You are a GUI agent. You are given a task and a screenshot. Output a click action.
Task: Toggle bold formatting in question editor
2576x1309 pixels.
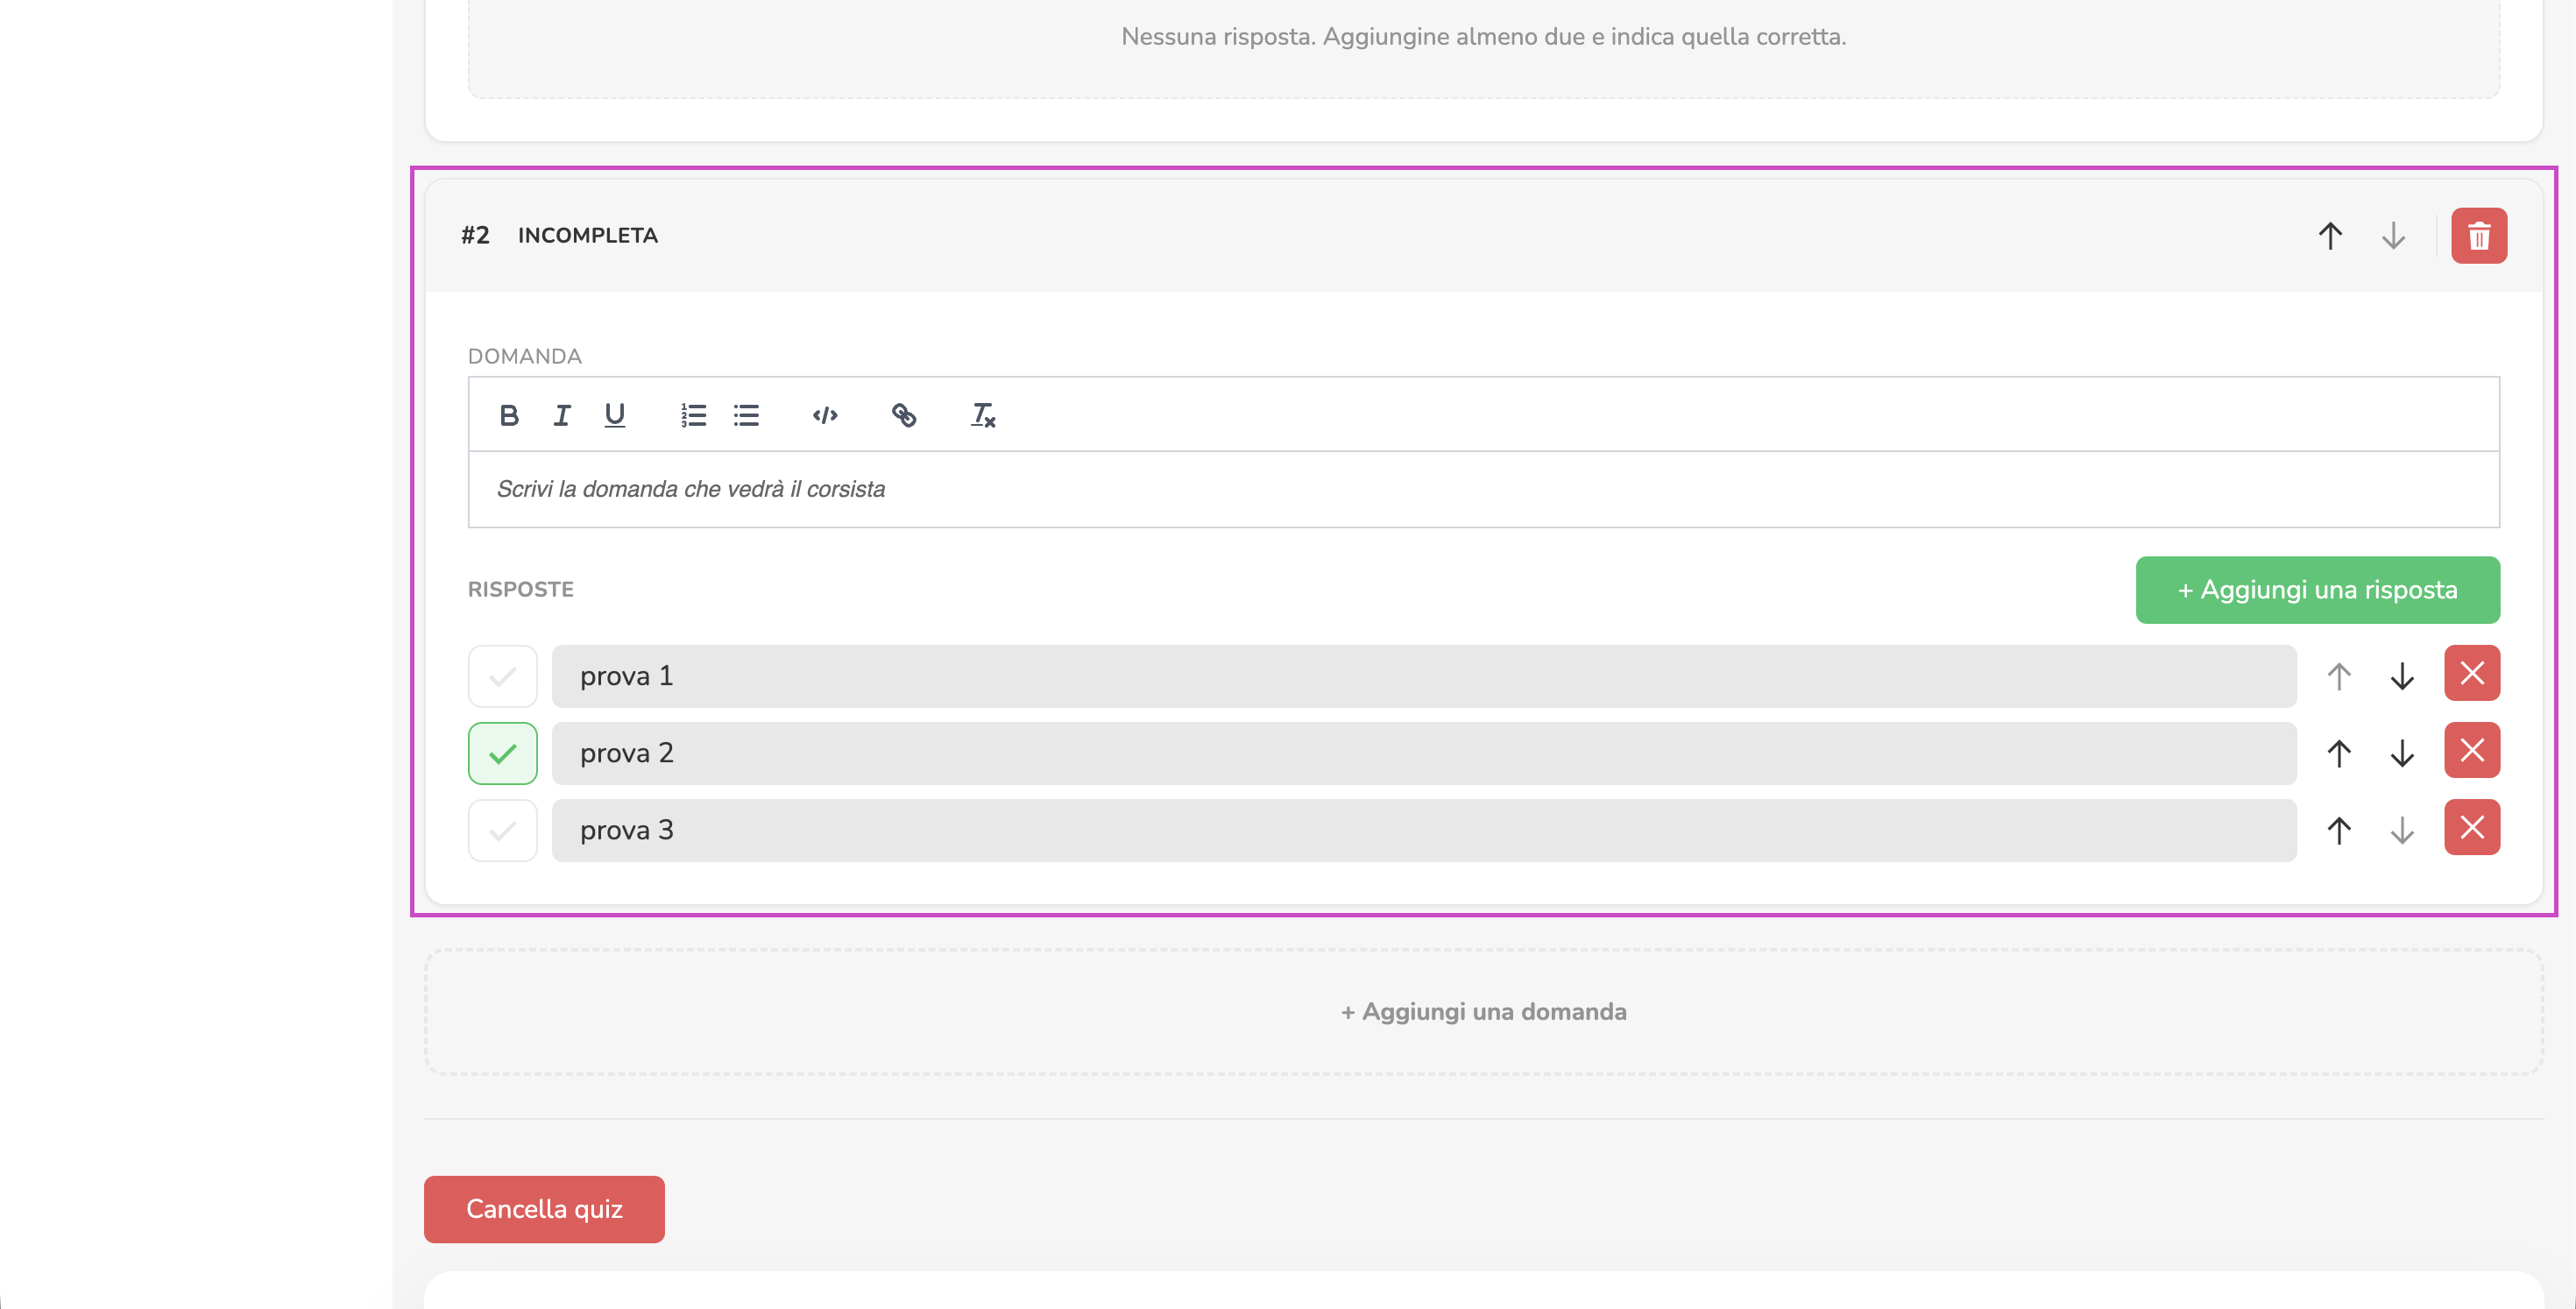(509, 415)
